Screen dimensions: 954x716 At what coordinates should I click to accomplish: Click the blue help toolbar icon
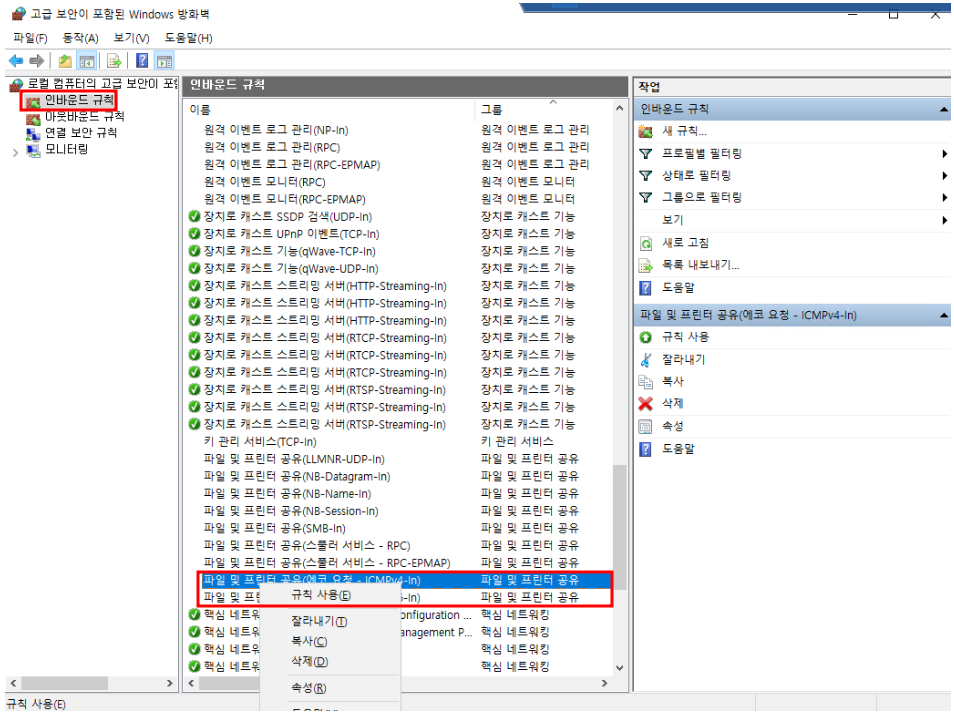(x=142, y=60)
